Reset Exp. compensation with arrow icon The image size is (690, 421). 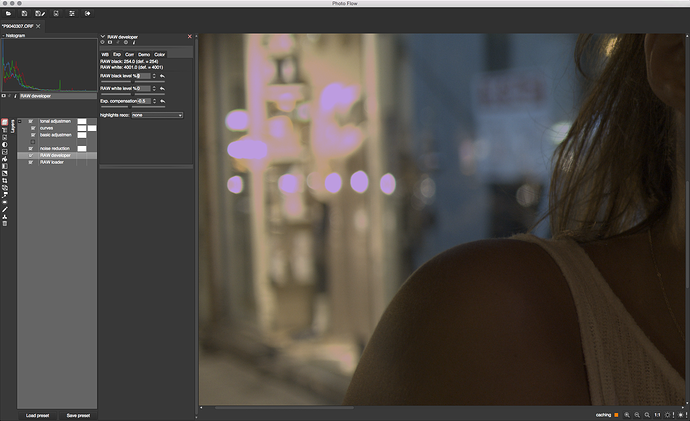pyautogui.click(x=162, y=102)
